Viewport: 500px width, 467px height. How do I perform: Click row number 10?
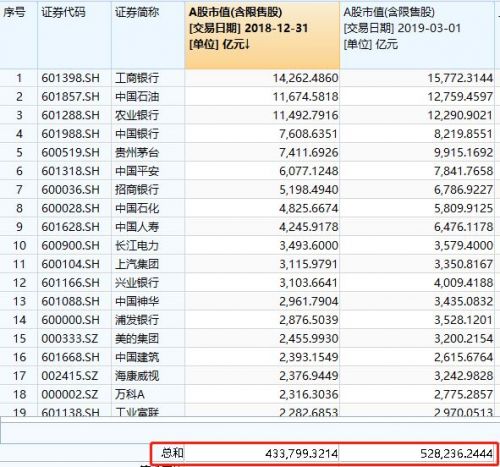tap(19, 246)
